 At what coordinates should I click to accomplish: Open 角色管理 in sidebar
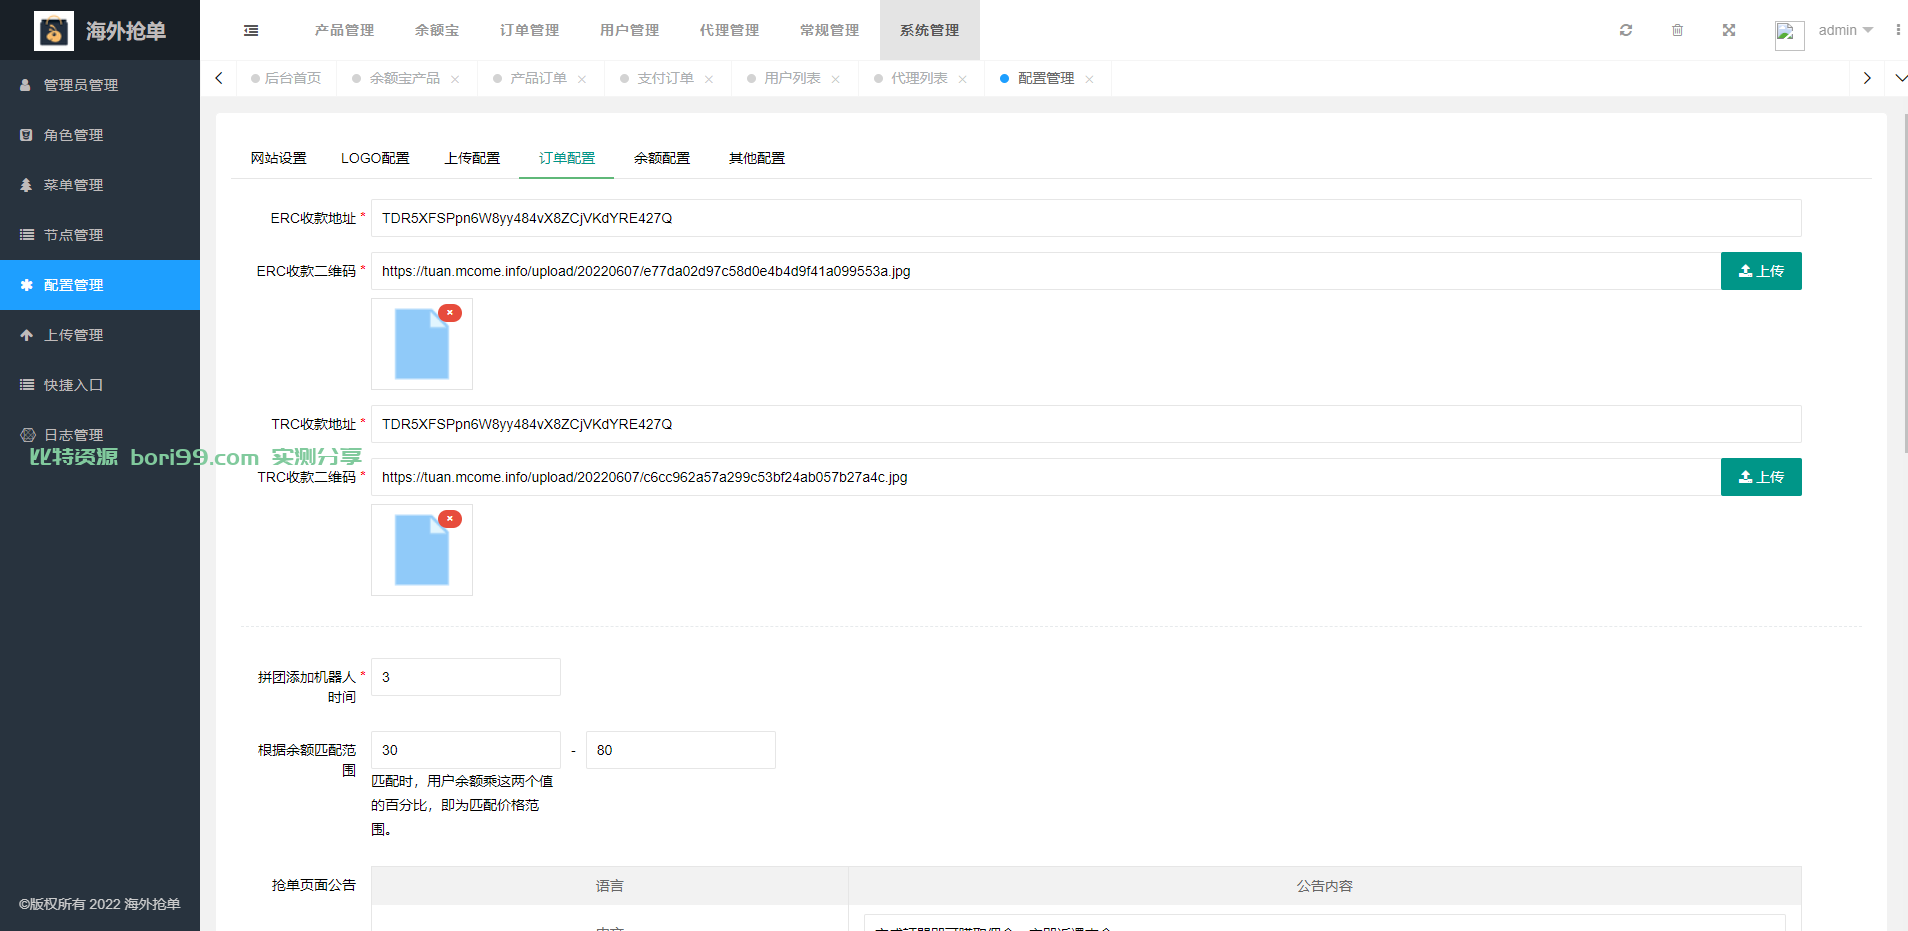tap(100, 135)
